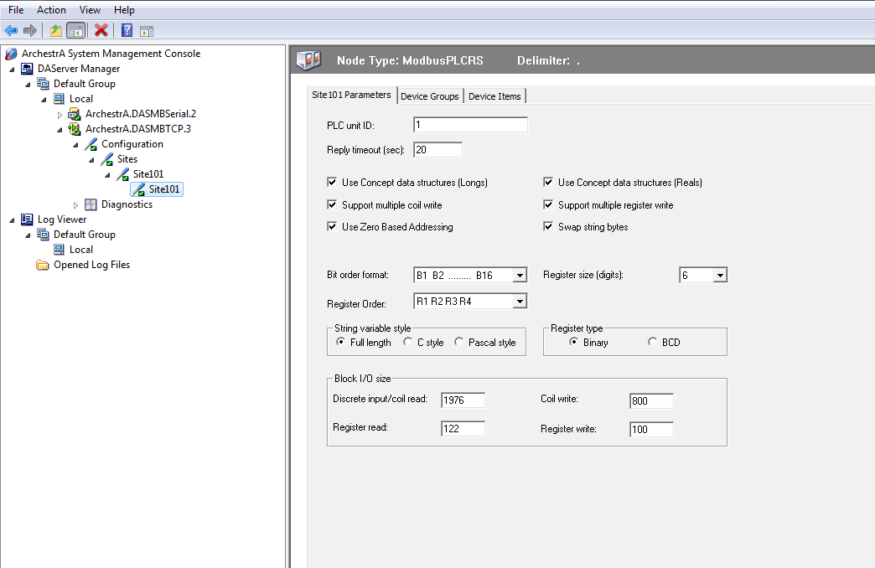The image size is (875, 568).
Task: Select BCD register type
Action: coord(652,341)
